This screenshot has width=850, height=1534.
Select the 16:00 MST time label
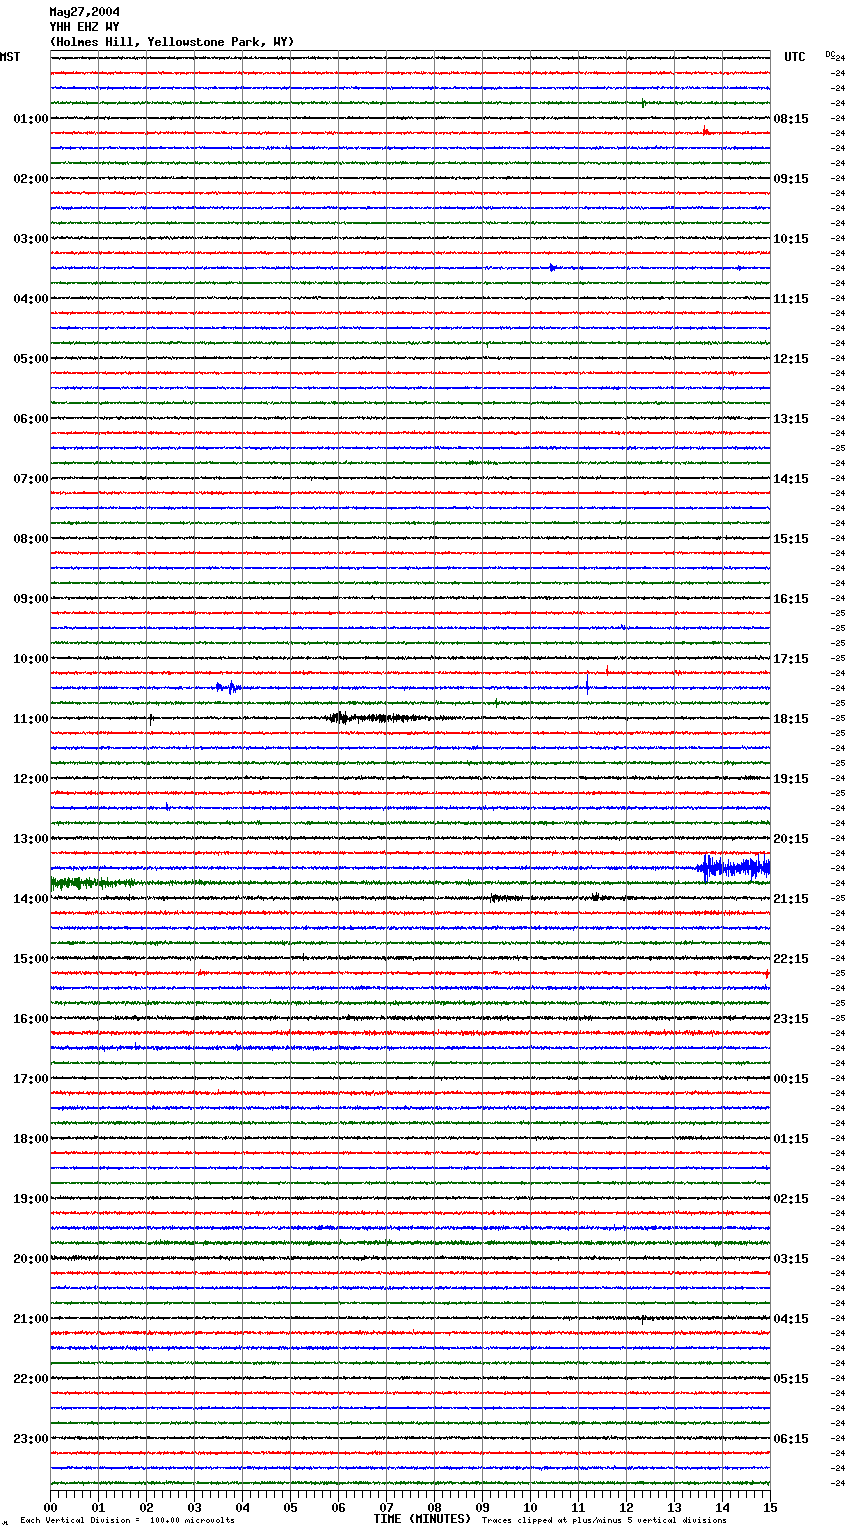[31, 1019]
